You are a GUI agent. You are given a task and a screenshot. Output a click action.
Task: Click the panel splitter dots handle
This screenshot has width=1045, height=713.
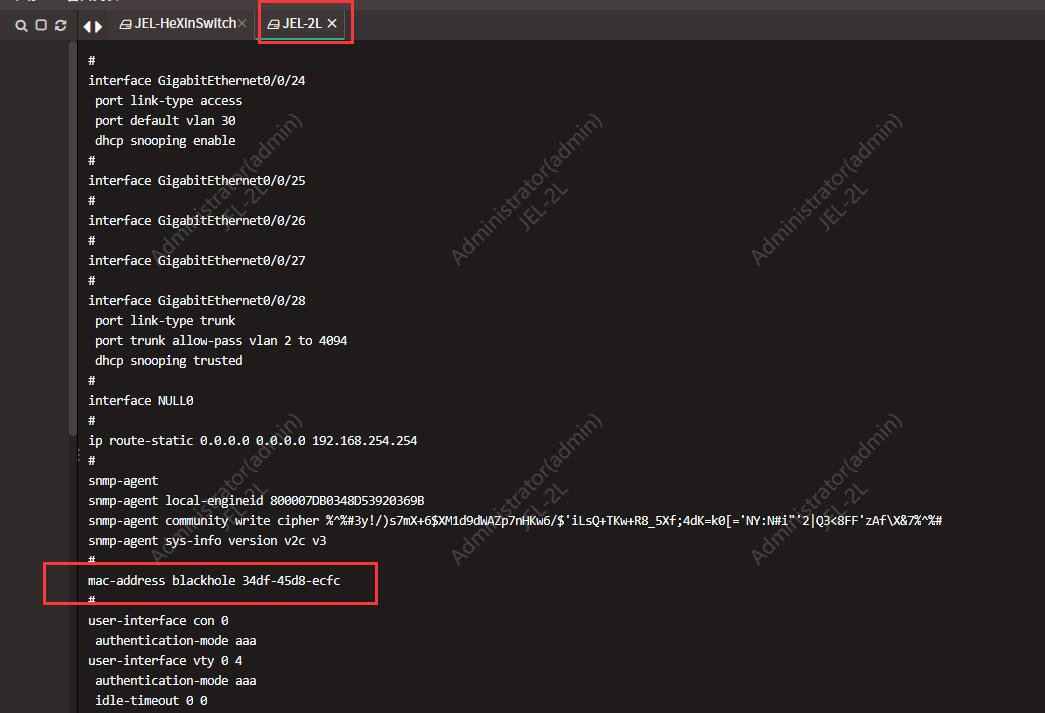[x=78, y=455]
